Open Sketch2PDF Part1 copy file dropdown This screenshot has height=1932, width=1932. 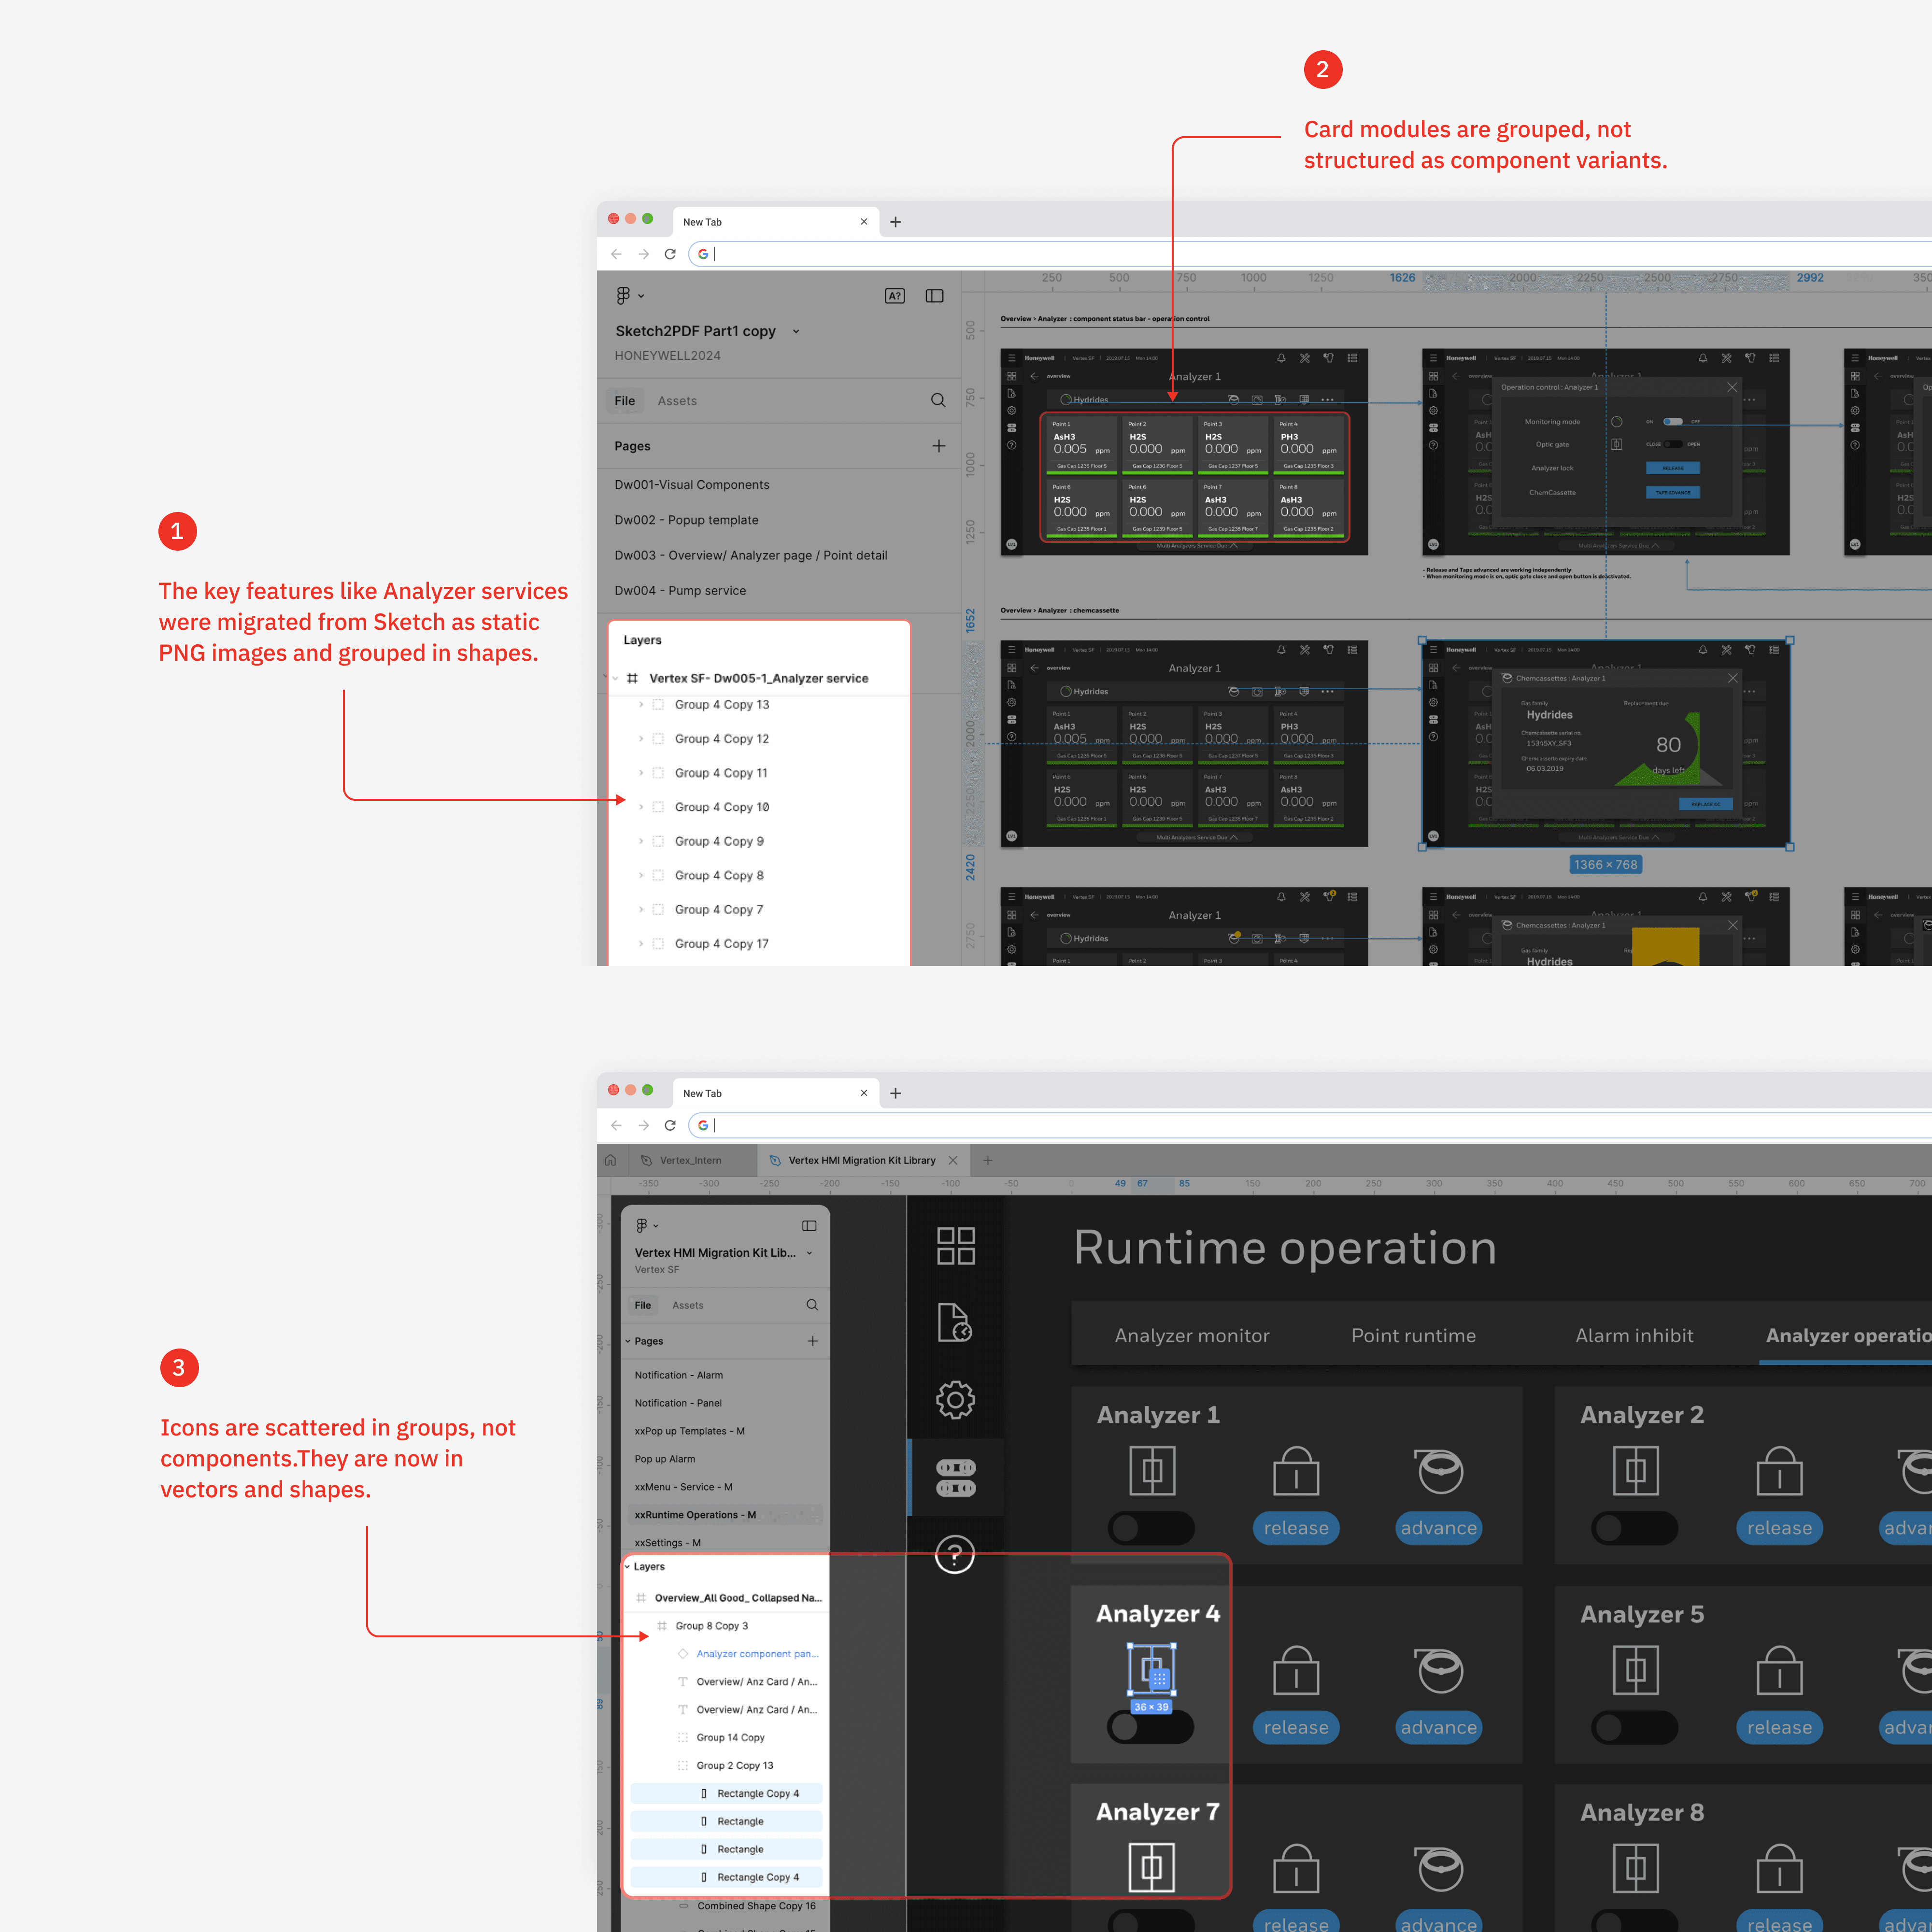(796, 331)
